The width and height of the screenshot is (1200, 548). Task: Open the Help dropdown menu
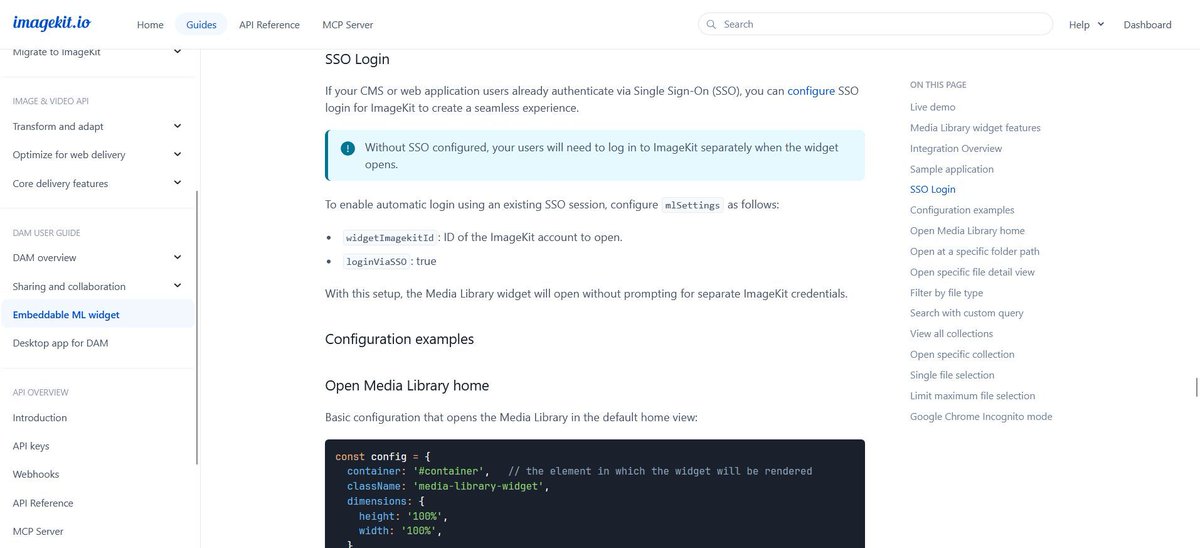[1086, 24]
